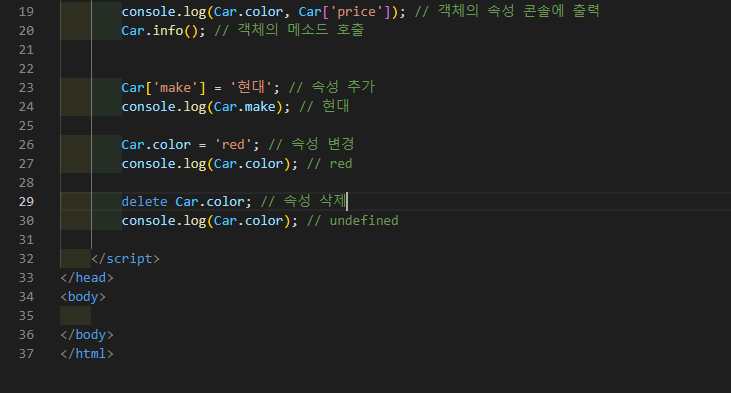Click line number 19 in gutter
The width and height of the screenshot is (731, 393).
pos(26,12)
